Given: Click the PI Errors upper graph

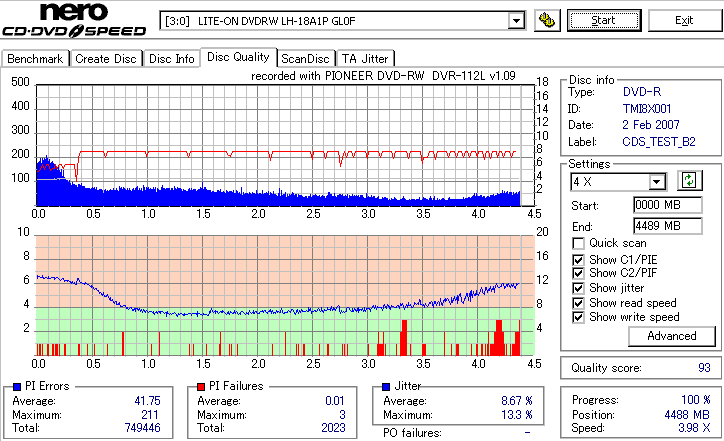Looking at the screenshot, I should click(285, 145).
